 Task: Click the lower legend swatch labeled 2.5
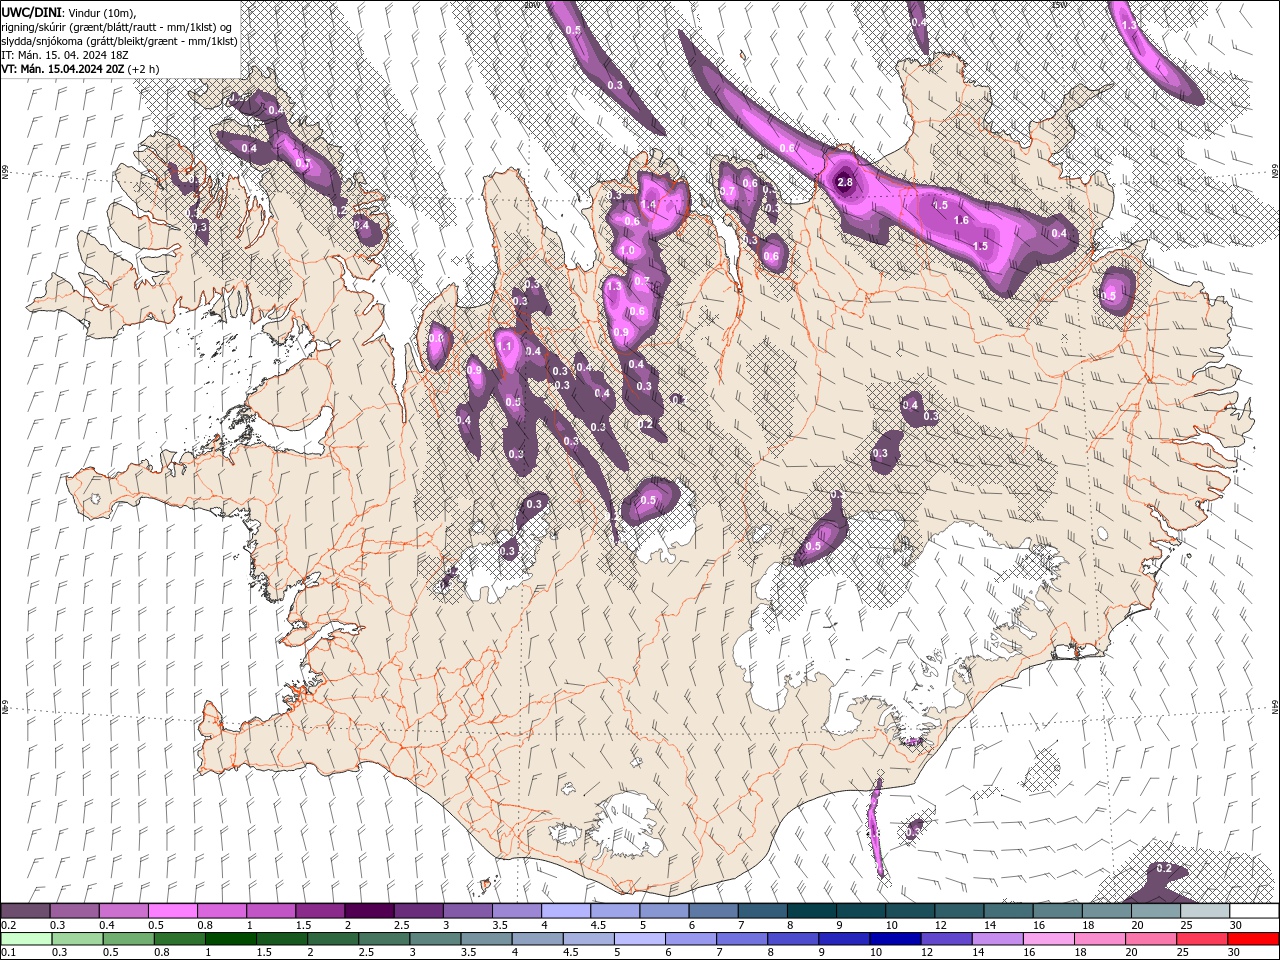[x=384, y=939]
